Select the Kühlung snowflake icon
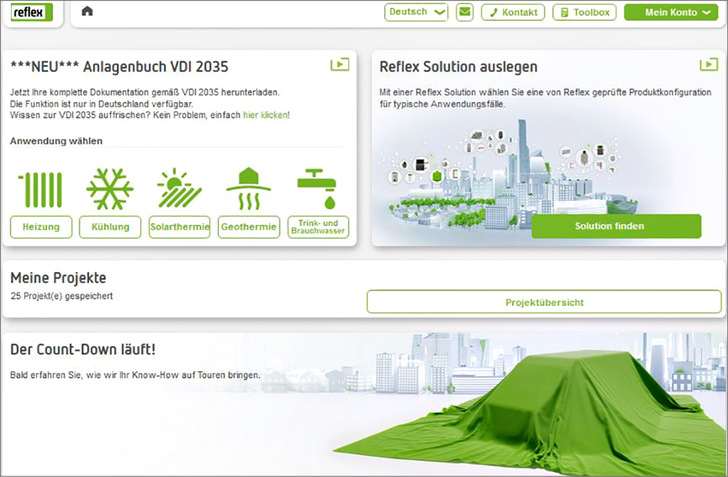 tap(110, 188)
